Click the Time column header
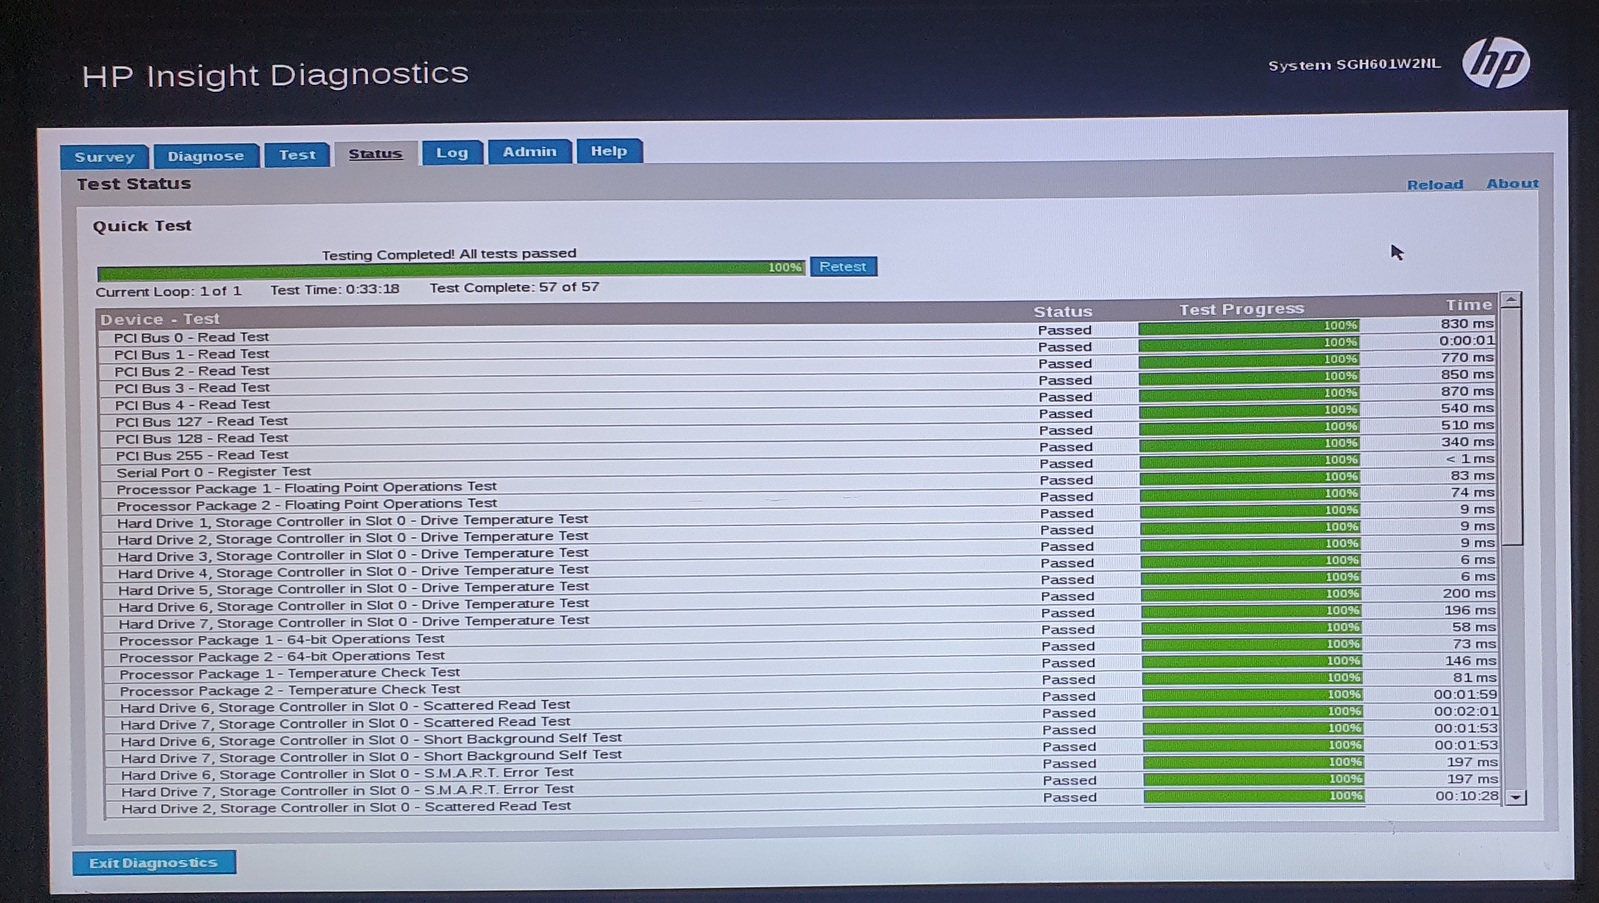This screenshot has height=903, width=1599. pyautogui.click(x=1468, y=305)
